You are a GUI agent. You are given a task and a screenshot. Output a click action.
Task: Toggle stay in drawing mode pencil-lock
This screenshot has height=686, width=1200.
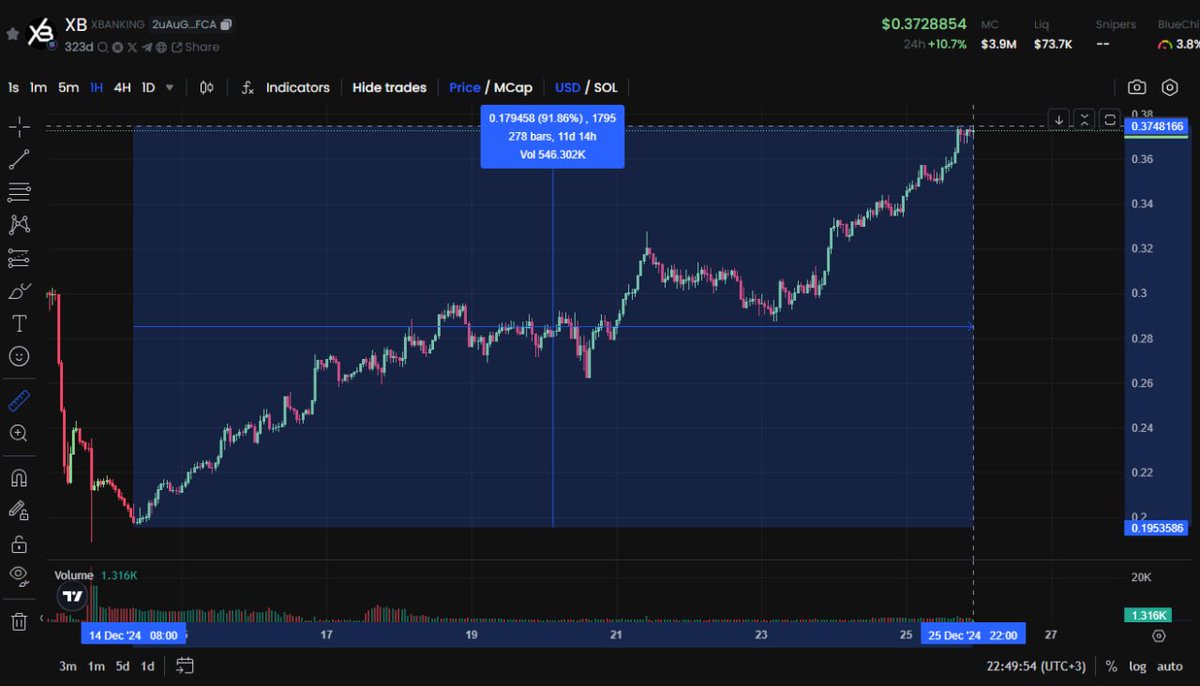(x=19, y=510)
